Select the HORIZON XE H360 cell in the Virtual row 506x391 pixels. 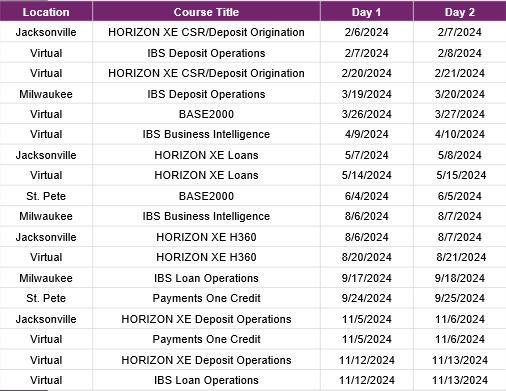pos(206,257)
